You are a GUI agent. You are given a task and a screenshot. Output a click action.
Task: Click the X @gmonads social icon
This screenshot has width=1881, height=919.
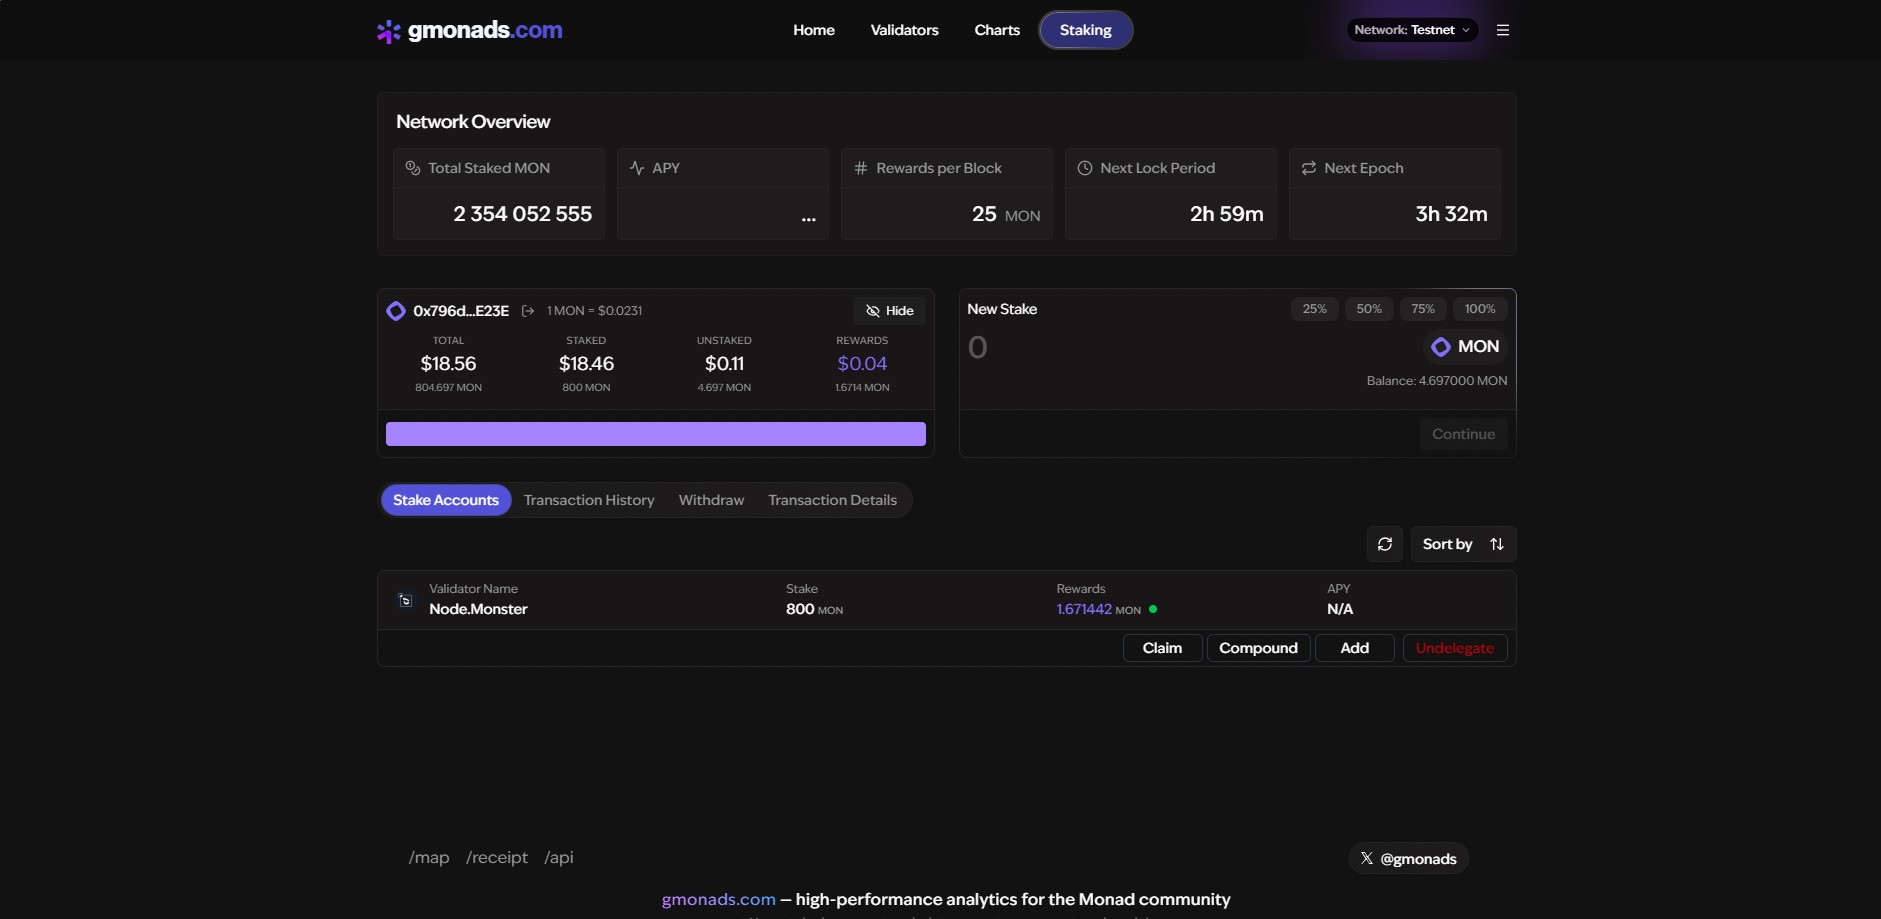1365,858
